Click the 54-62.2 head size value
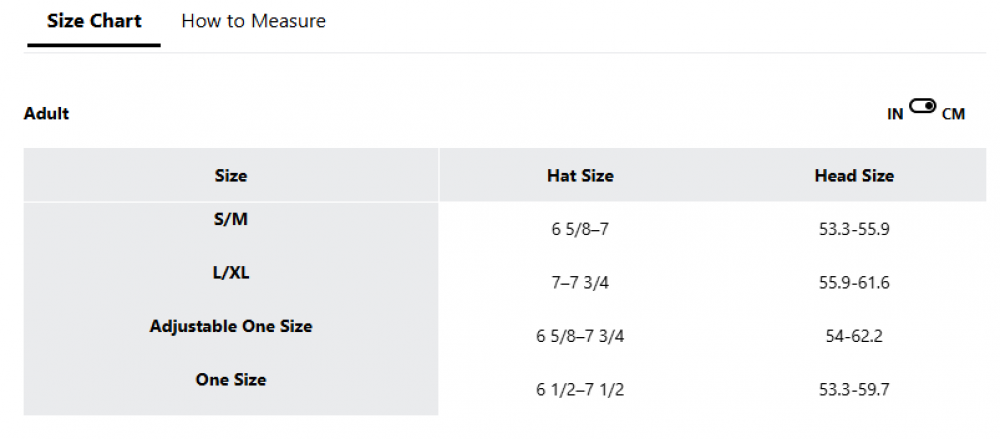The height and width of the screenshot is (439, 1000). point(854,336)
